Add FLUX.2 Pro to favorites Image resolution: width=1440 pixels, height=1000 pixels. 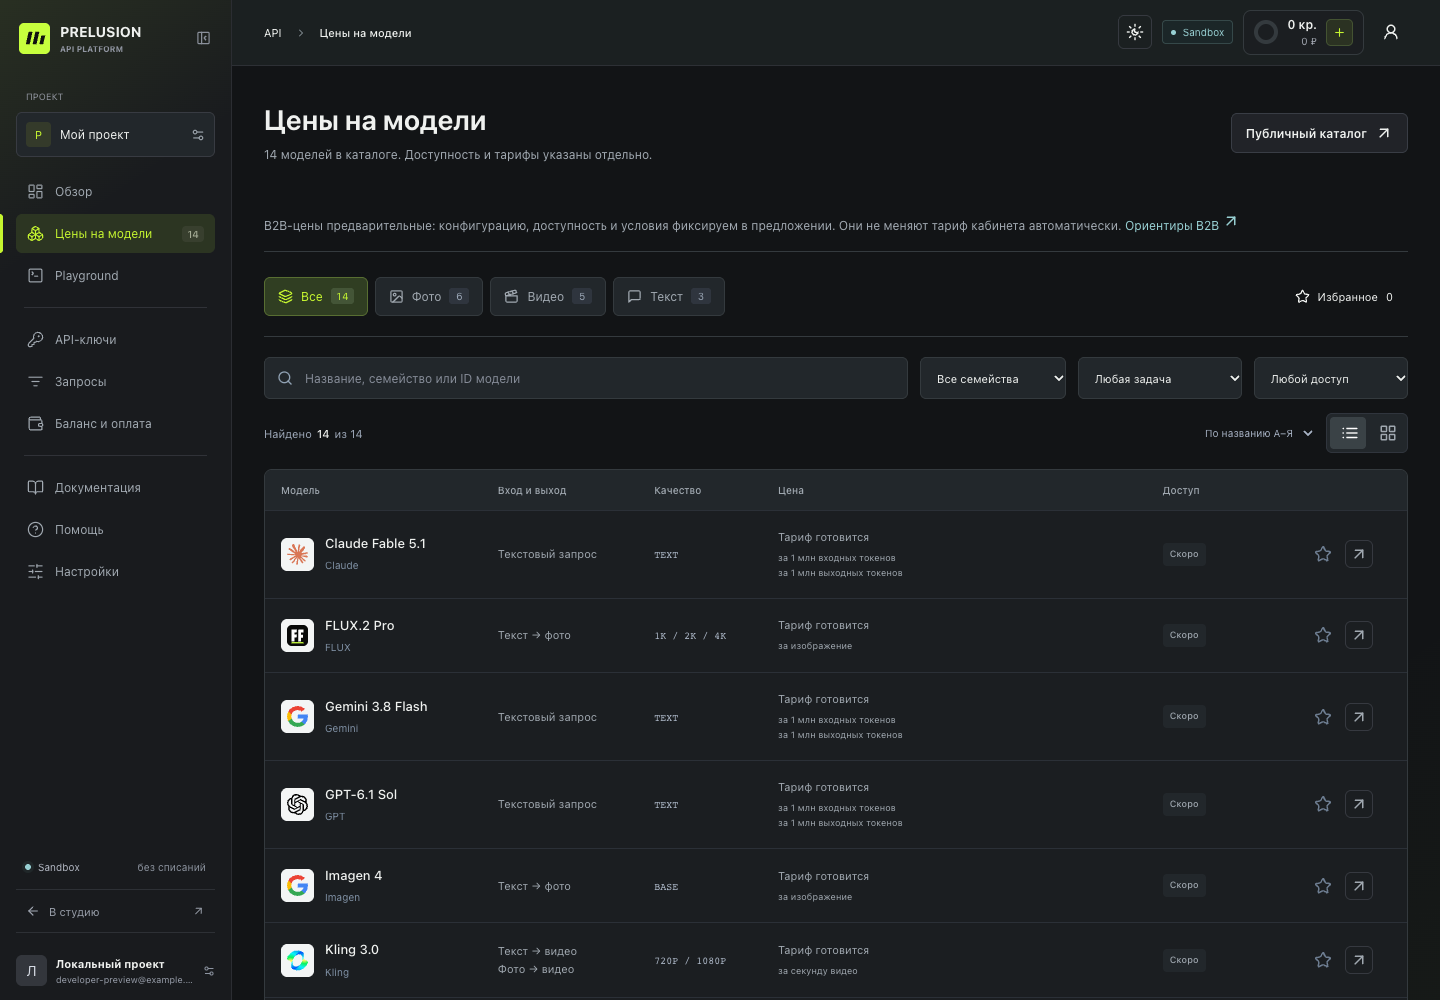coord(1323,635)
